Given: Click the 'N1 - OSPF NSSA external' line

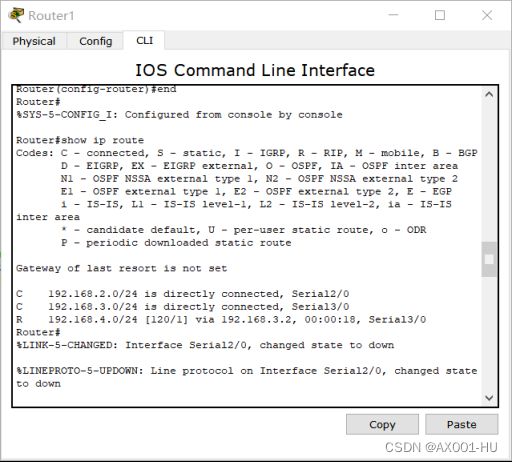Looking at the screenshot, I should click(259, 179).
